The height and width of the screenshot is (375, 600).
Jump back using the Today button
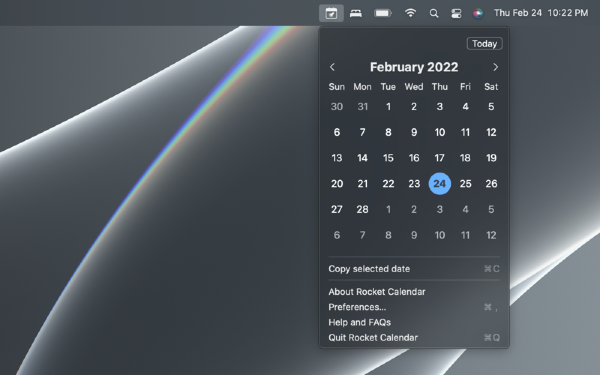[484, 44]
